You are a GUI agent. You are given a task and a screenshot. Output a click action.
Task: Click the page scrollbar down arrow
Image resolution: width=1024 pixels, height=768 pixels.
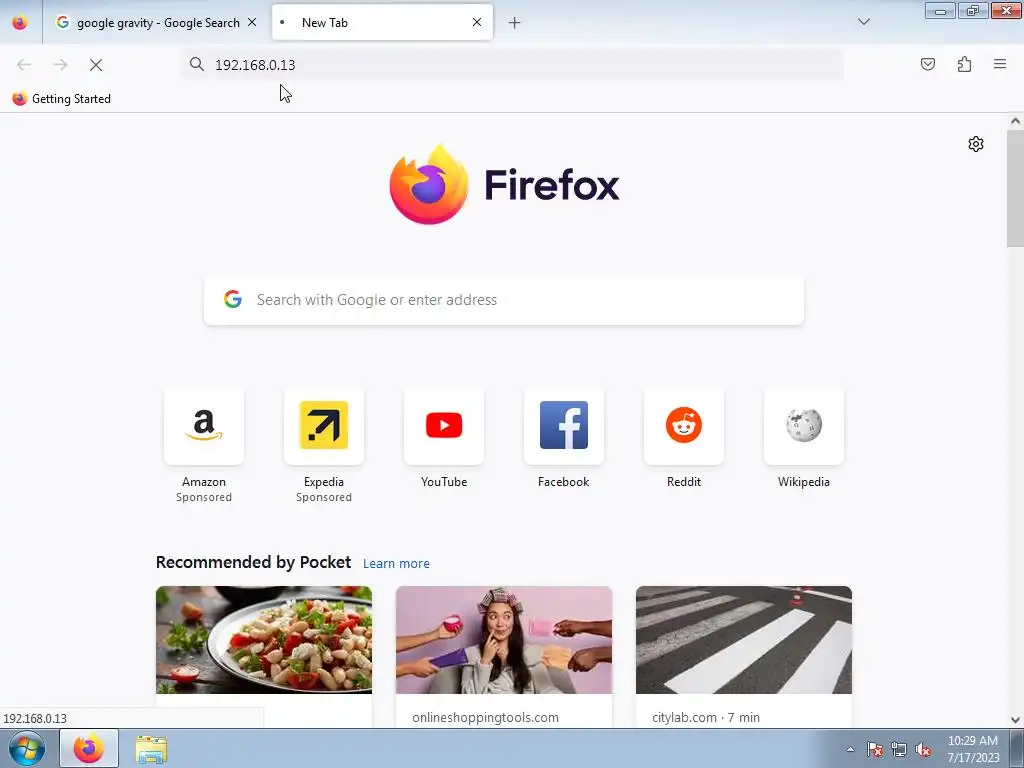[1015, 720]
